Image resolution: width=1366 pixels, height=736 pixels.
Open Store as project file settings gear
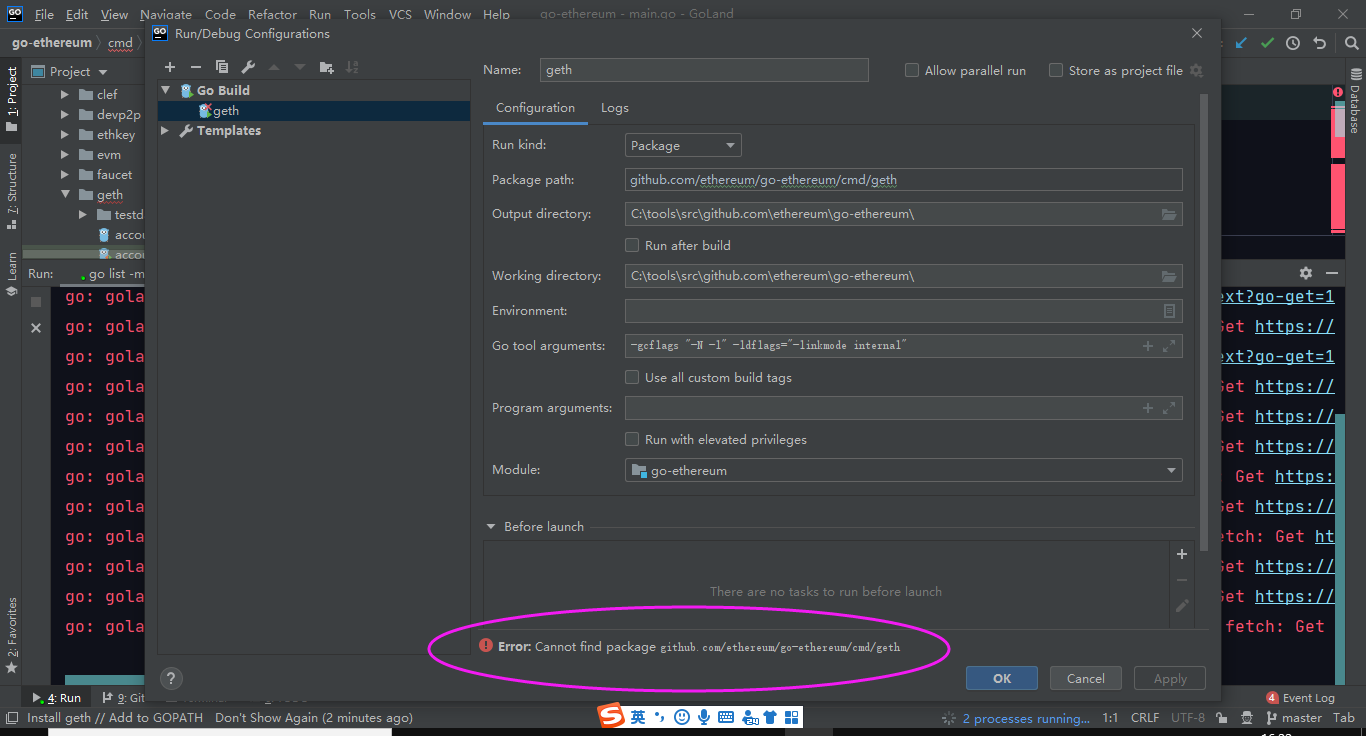[x=1196, y=71]
